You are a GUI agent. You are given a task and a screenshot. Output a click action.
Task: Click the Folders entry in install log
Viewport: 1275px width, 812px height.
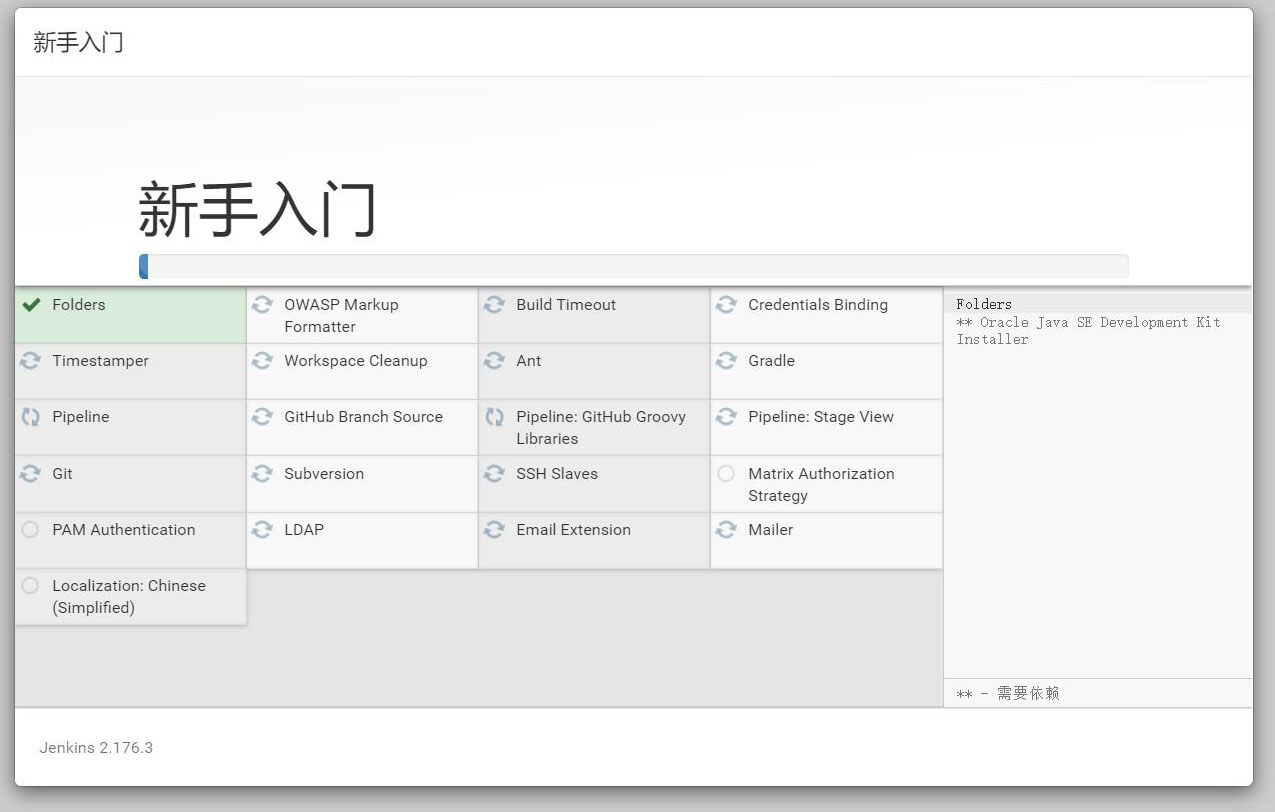(x=984, y=304)
